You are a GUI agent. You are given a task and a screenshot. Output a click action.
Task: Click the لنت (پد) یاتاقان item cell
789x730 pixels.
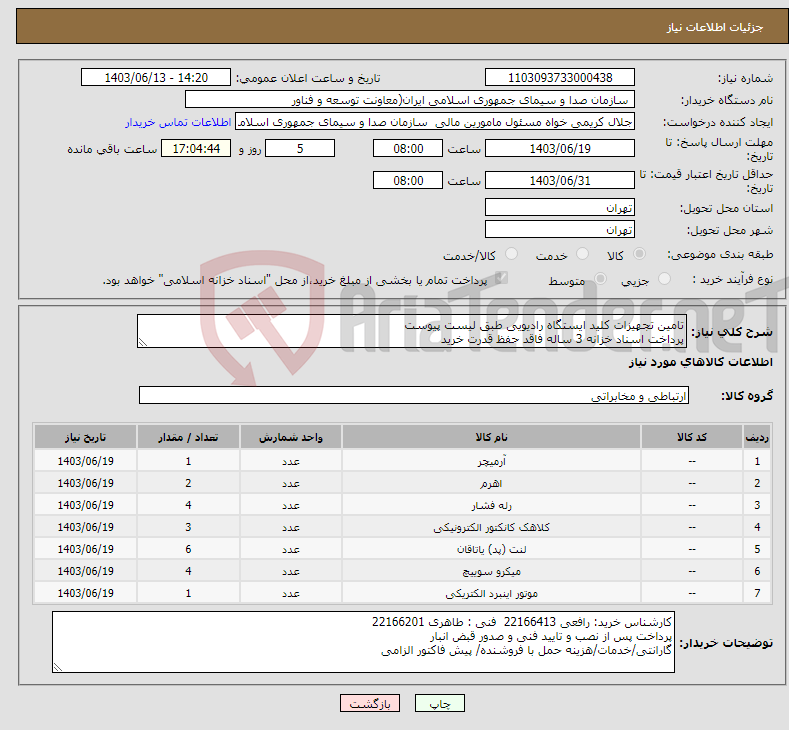pos(491,549)
